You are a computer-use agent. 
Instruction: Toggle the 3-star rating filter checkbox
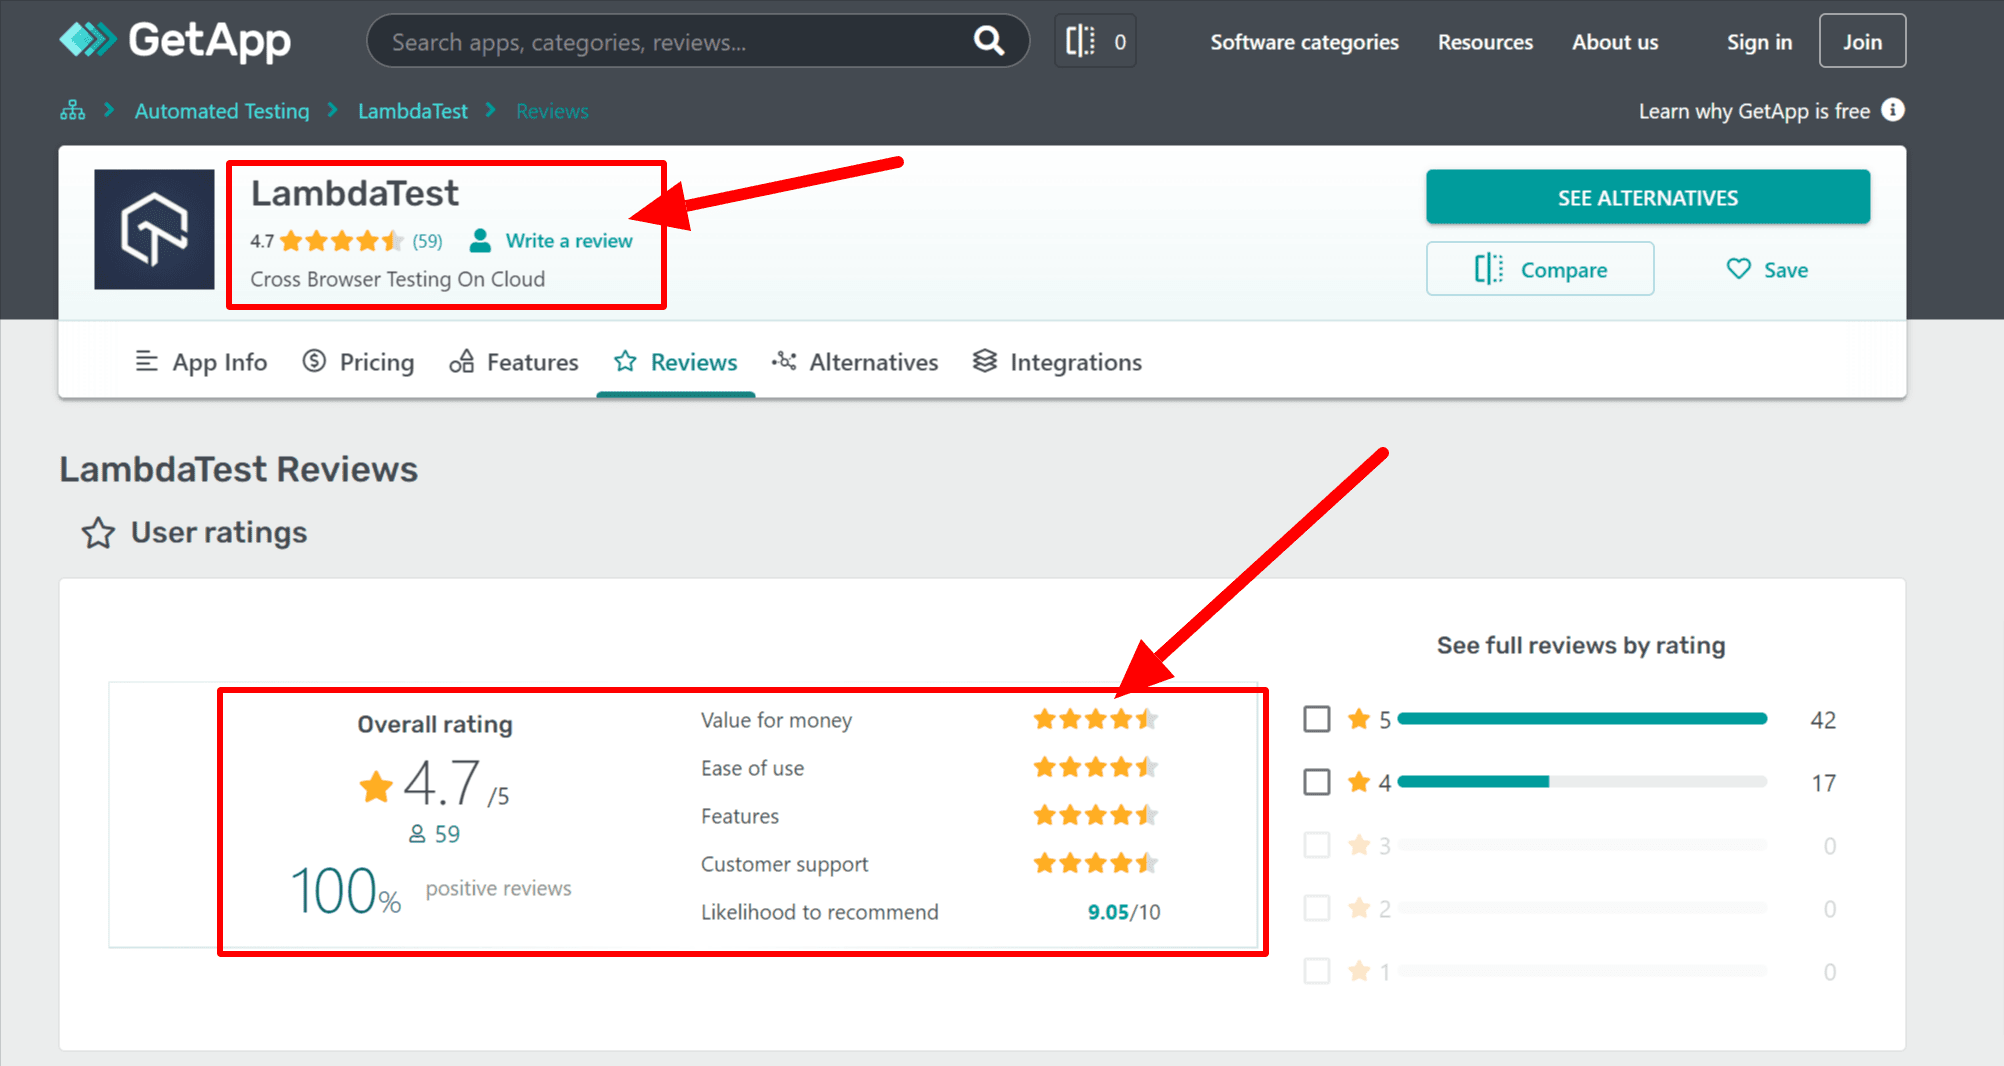1317,845
